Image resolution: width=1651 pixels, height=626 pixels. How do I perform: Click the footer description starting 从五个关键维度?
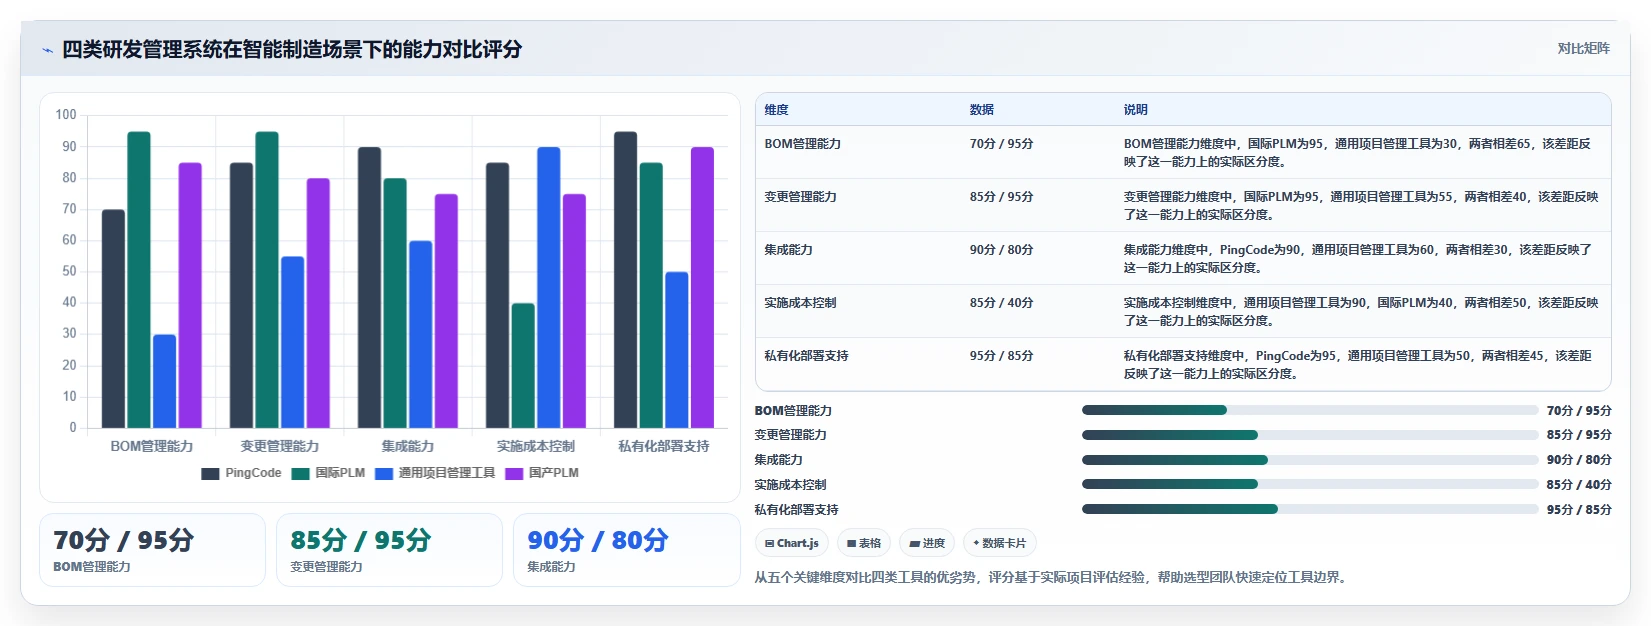point(1053,577)
